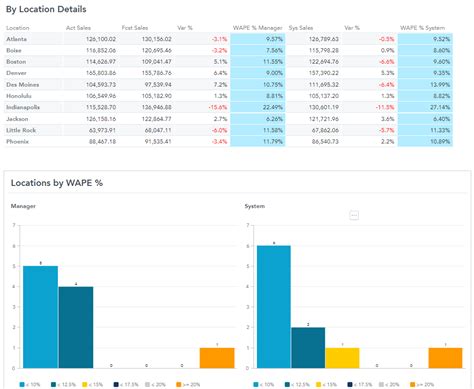Click the '< 10%' legend swatch under Manager chart
Viewport: 474px width, 389px height.
tap(22, 385)
